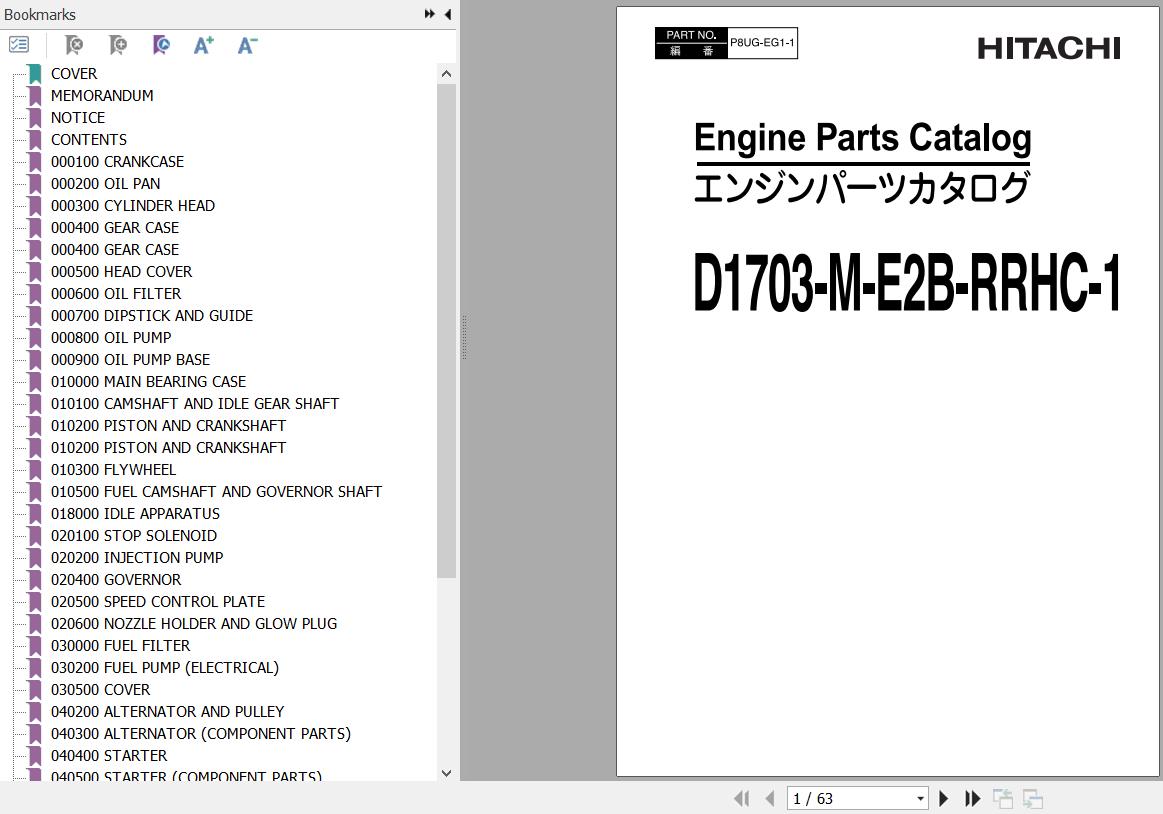This screenshot has width=1163, height=814.
Task: Click the bookmark icon beside 000100 CRANKCASE
Action: click(35, 162)
